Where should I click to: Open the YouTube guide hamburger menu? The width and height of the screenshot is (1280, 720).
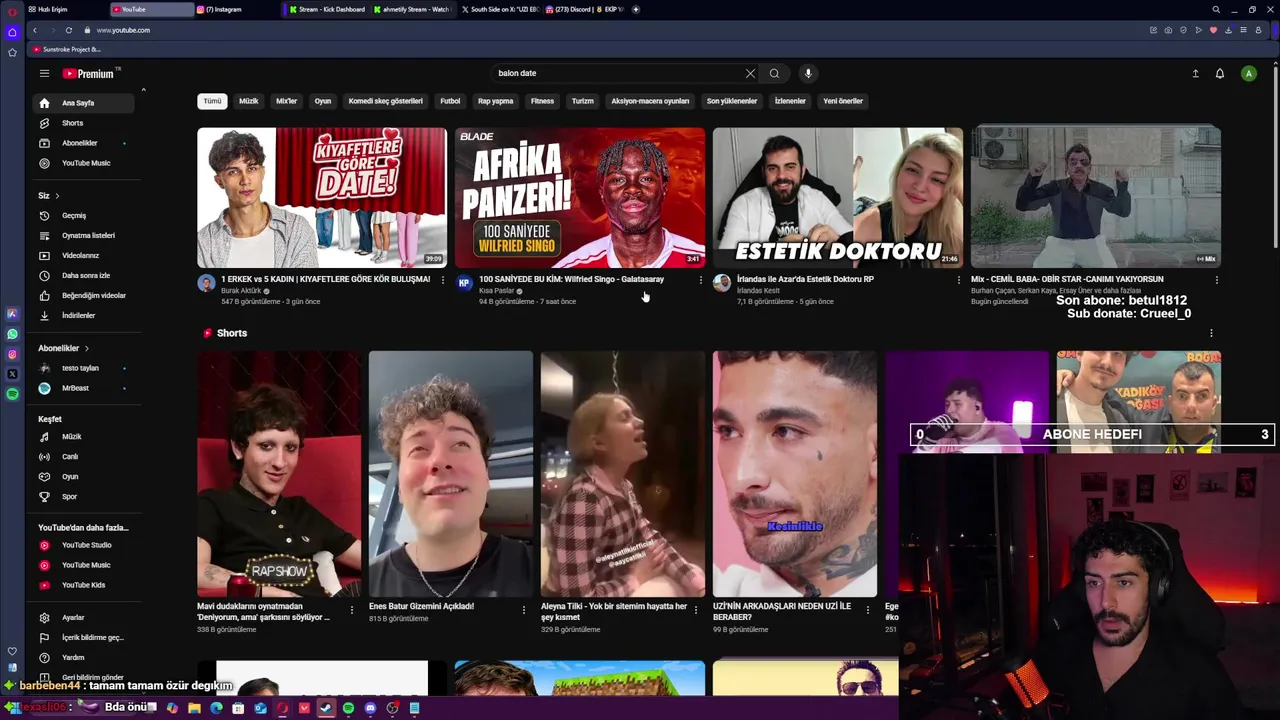pos(44,73)
